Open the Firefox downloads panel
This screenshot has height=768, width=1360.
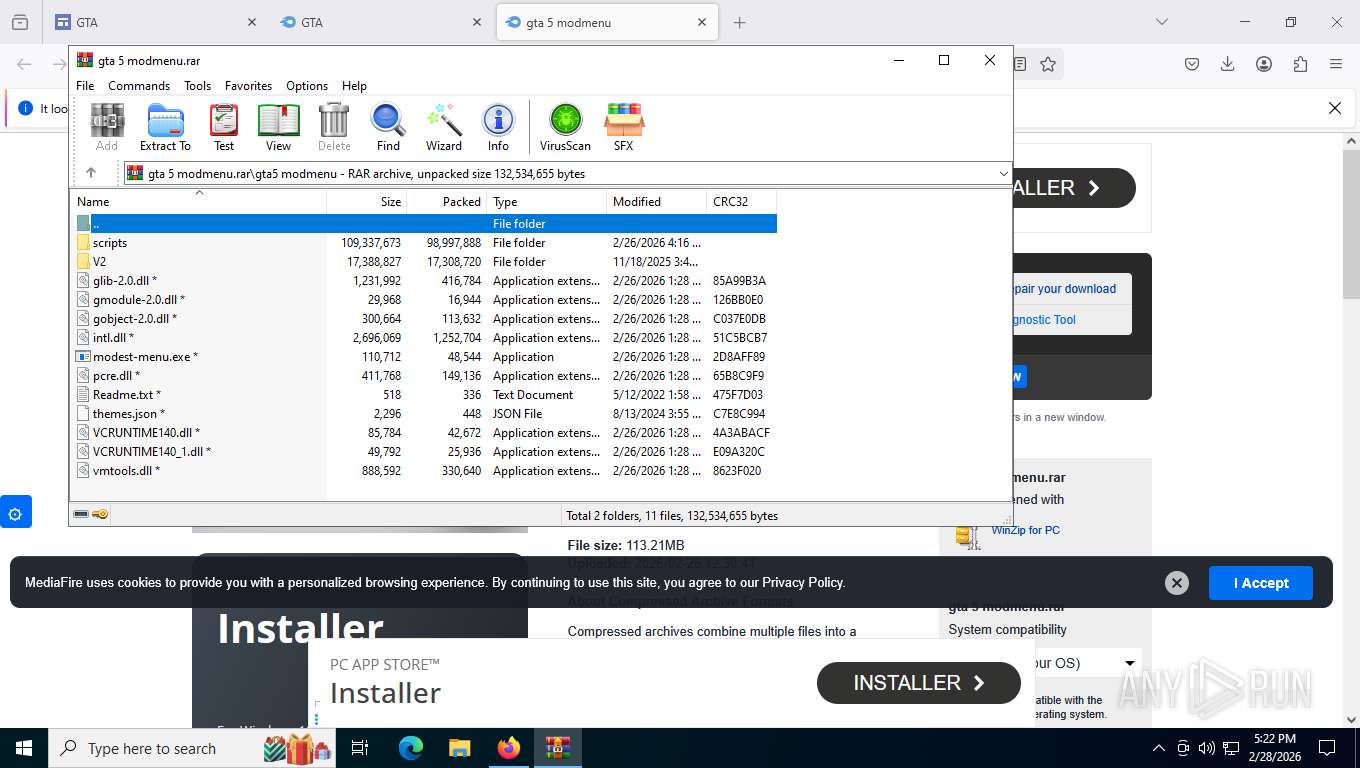pyautogui.click(x=1228, y=64)
